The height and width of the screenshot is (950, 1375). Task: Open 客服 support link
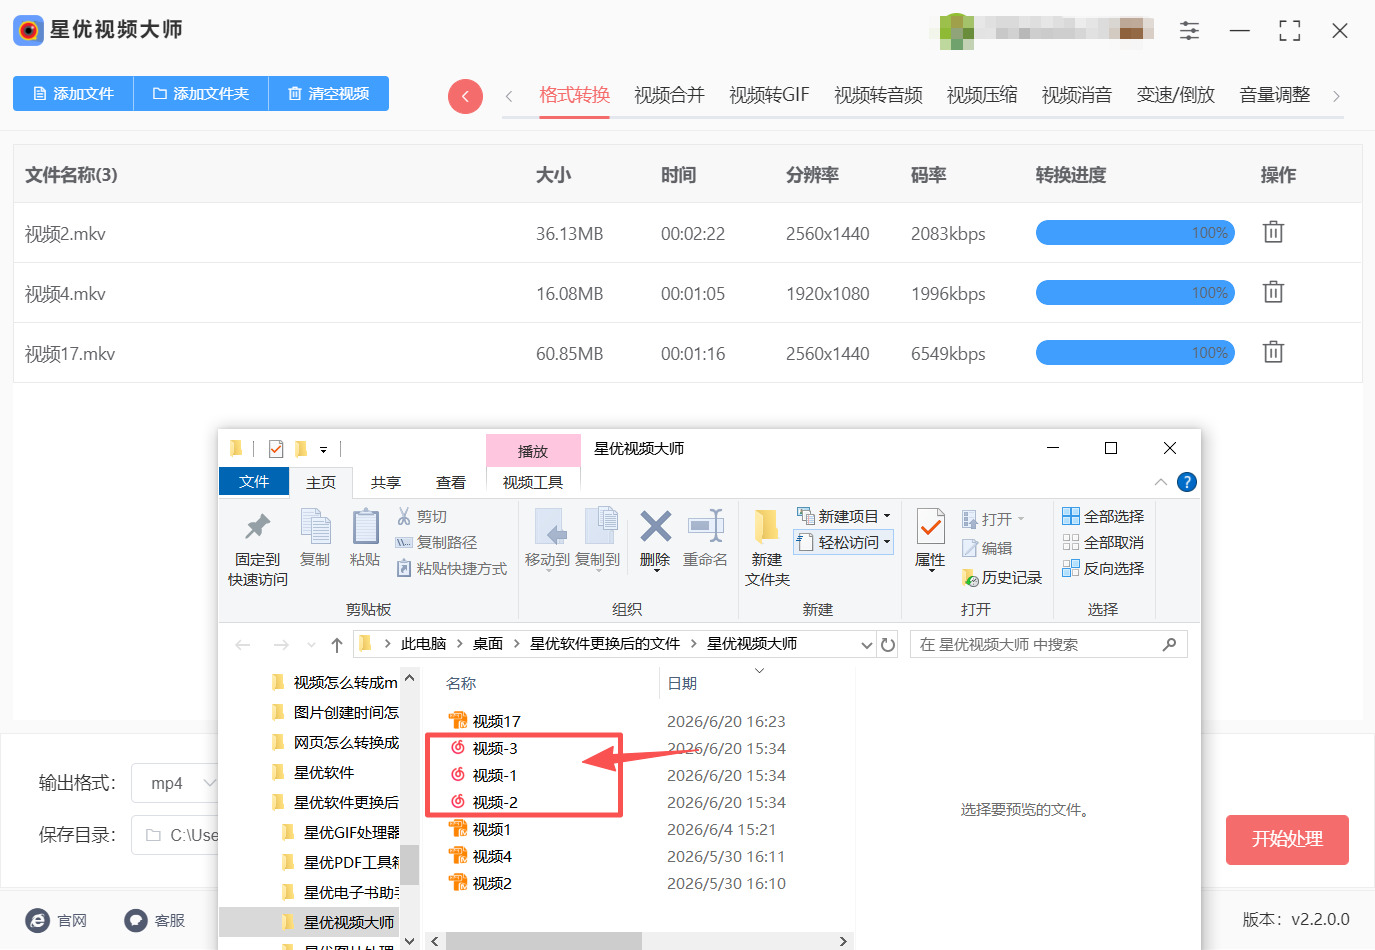pyautogui.click(x=155, y=920)
